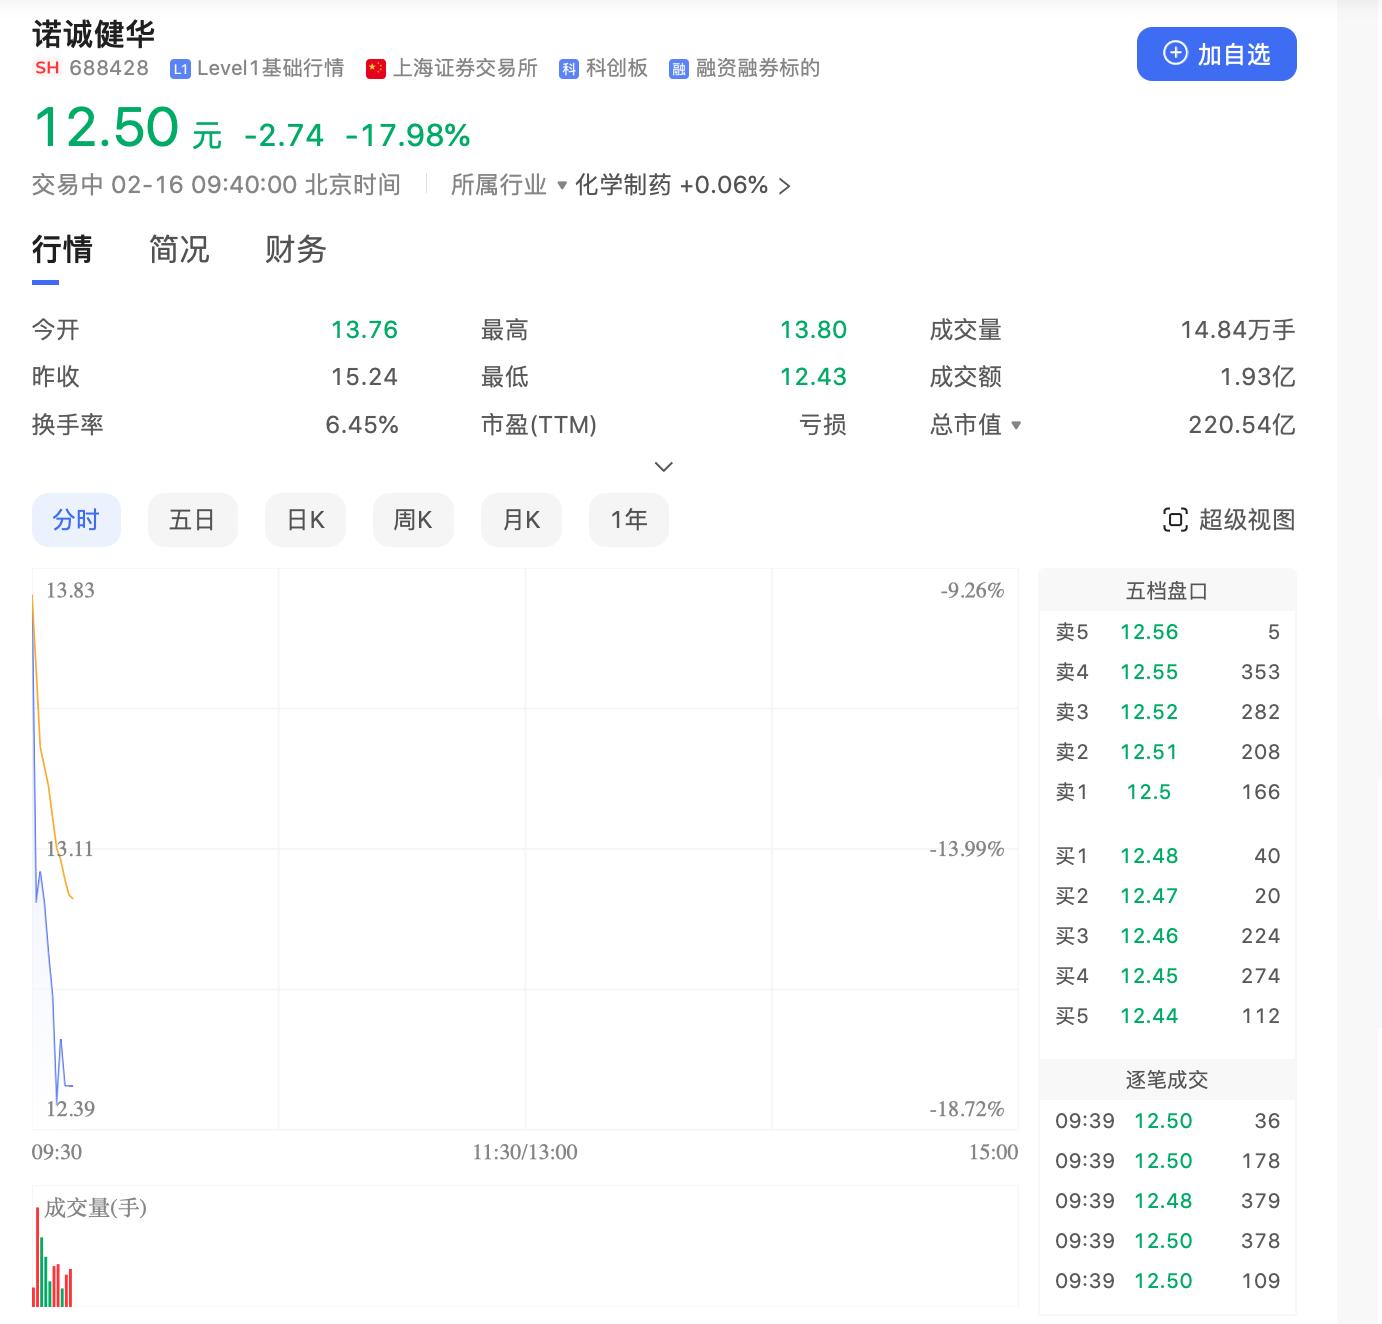Click 上海证券交易所 exchange label
Screen dimensions: 1382x1324
(x=465, y=68)
